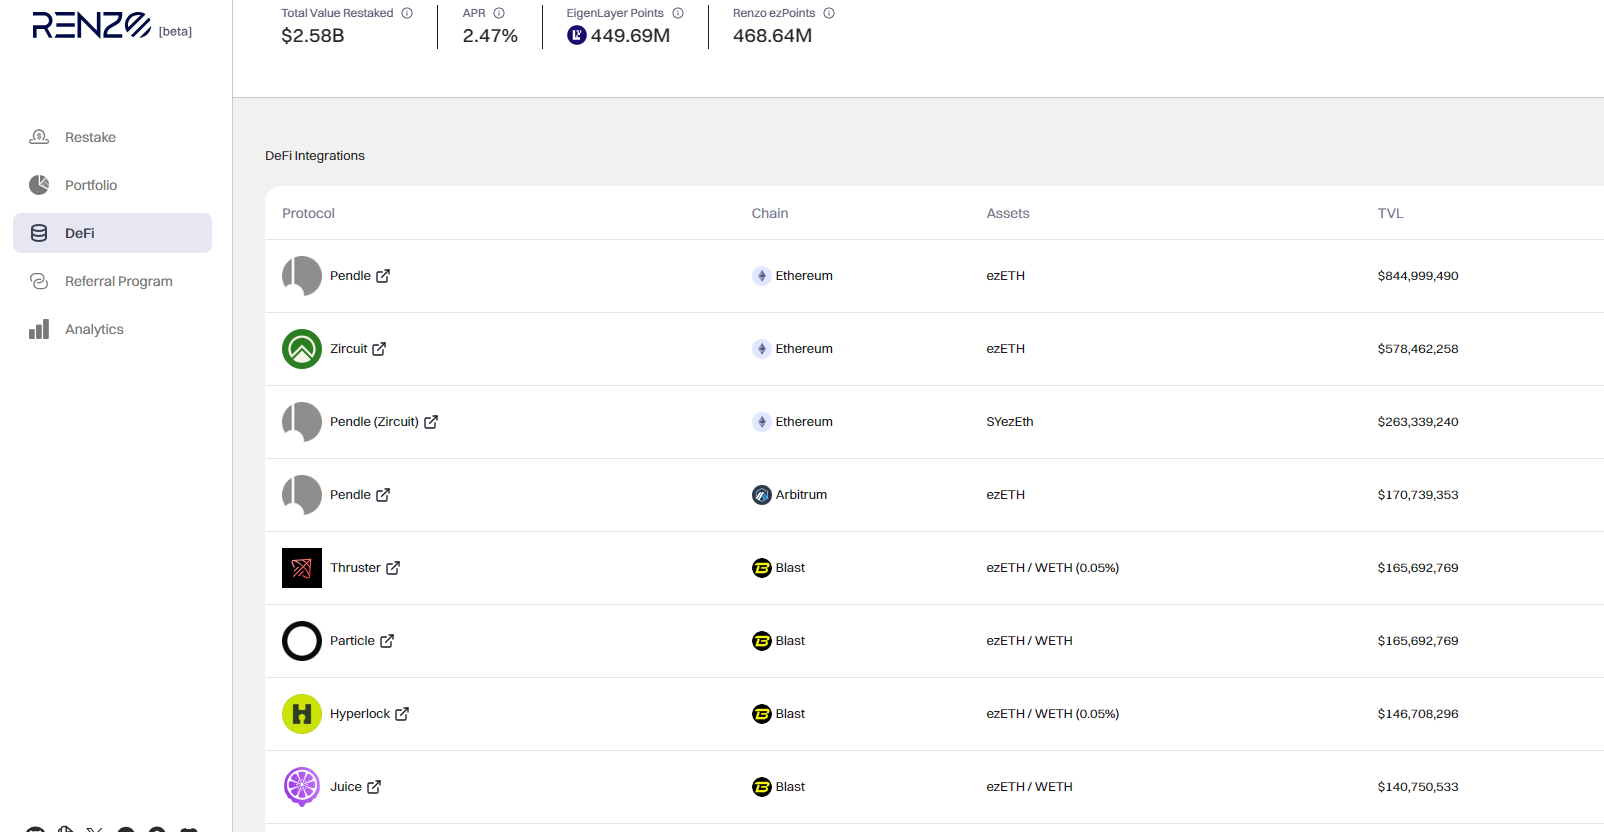This screenshot has width=1604, height=832.
Task: Select the SYezEth asset cell
Action: [1010, 422]
